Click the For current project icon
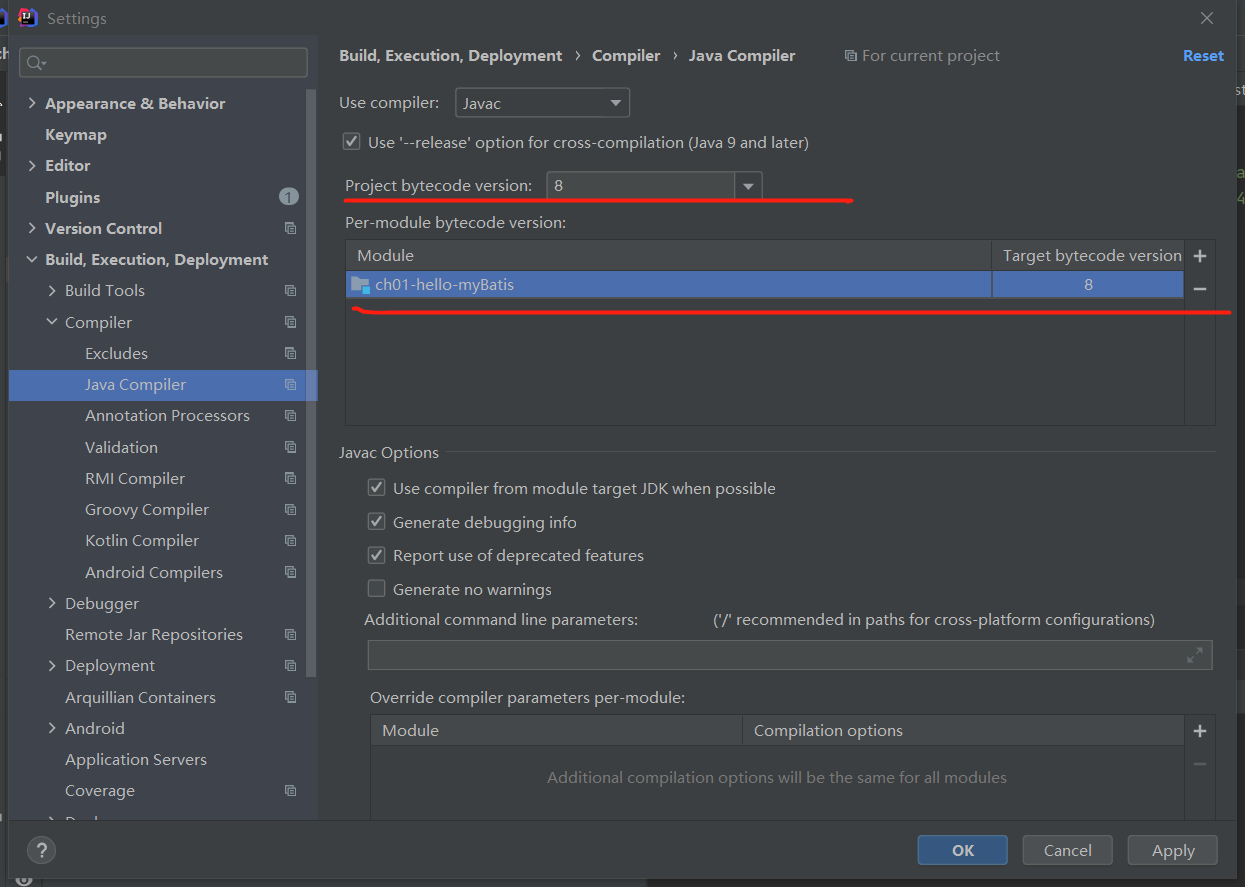1245x887 pixels. click(850, 56)
